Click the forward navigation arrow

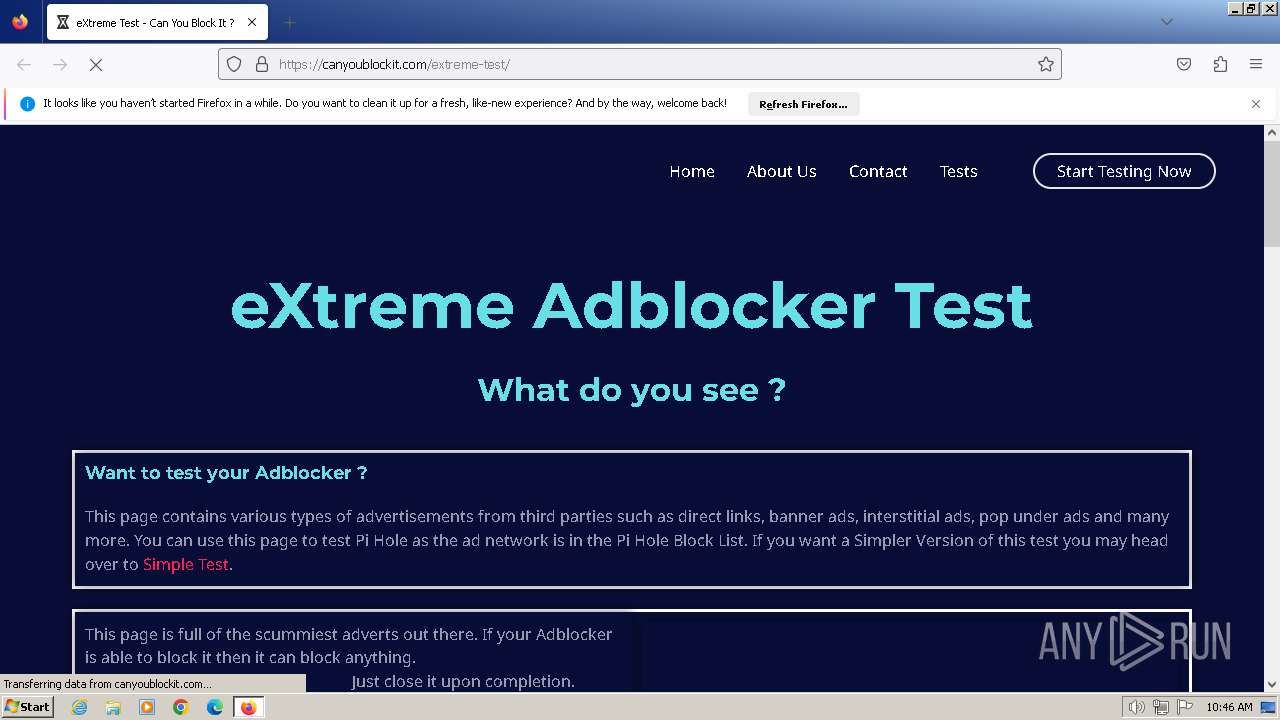coord(60,64)
